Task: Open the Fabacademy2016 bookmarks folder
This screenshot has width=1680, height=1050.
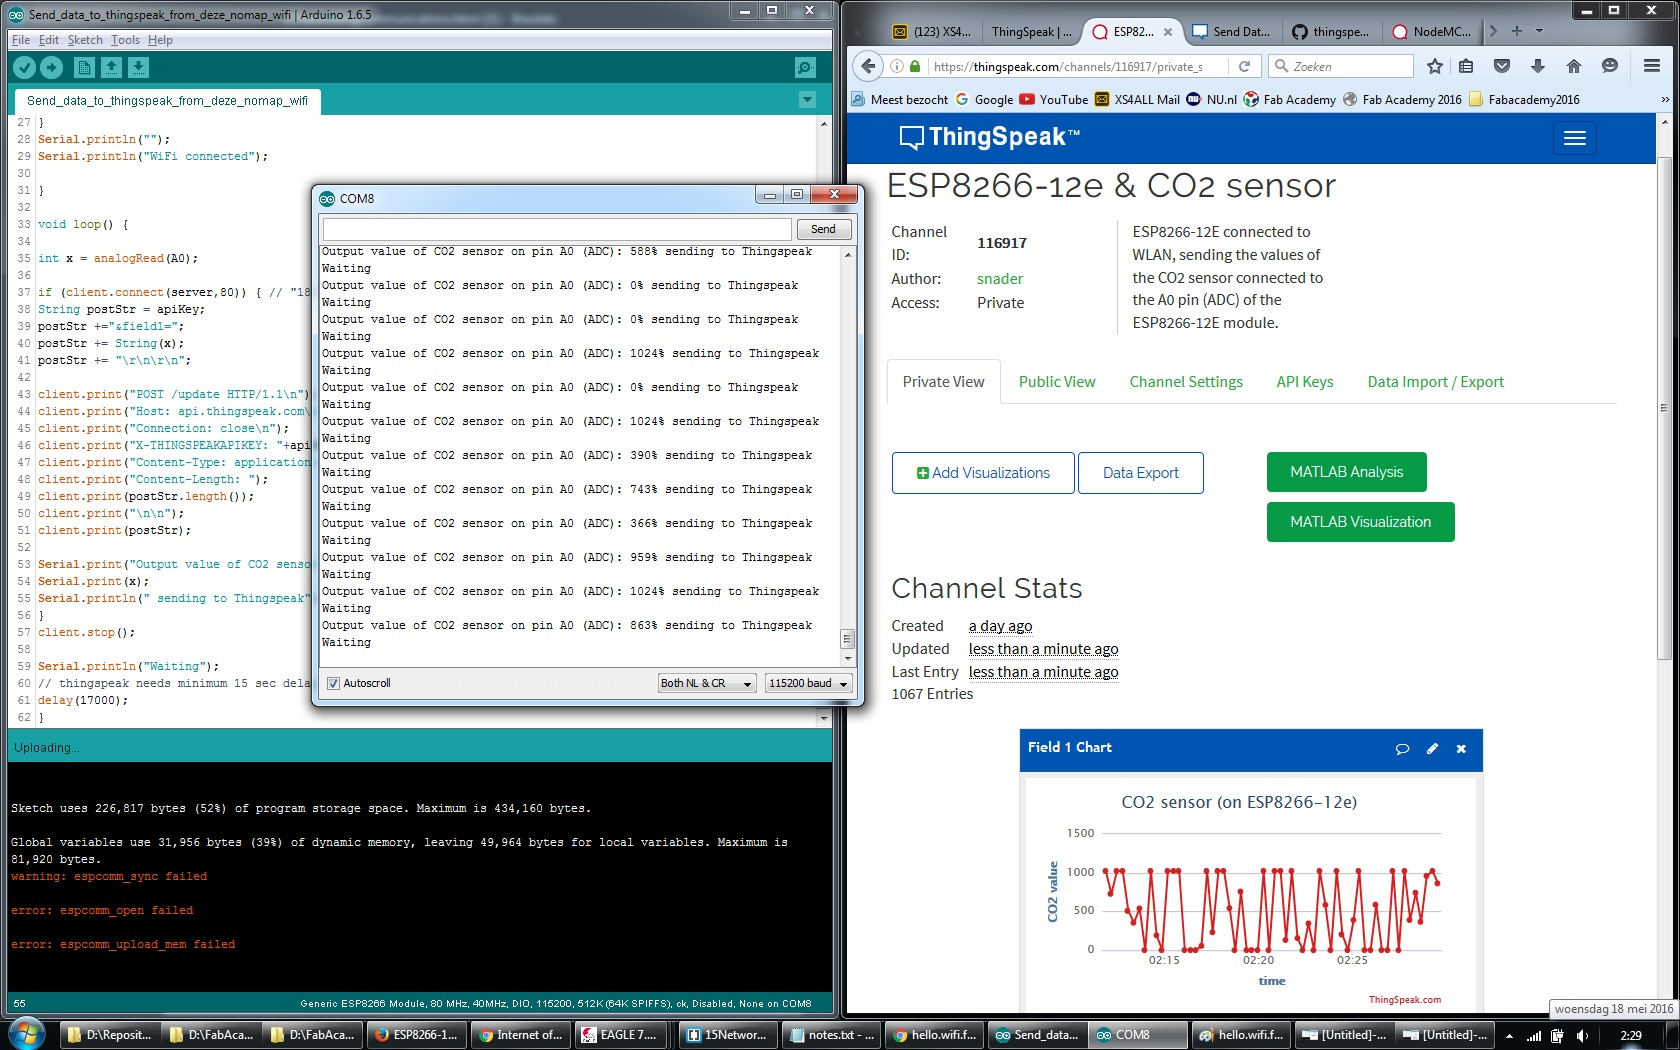Action: click(1524, 99)
